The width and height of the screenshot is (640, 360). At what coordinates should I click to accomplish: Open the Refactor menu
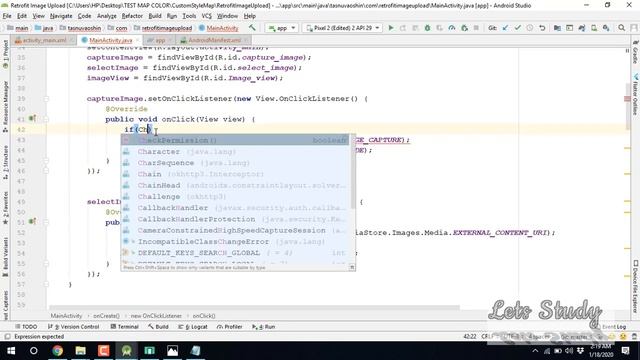132,16
